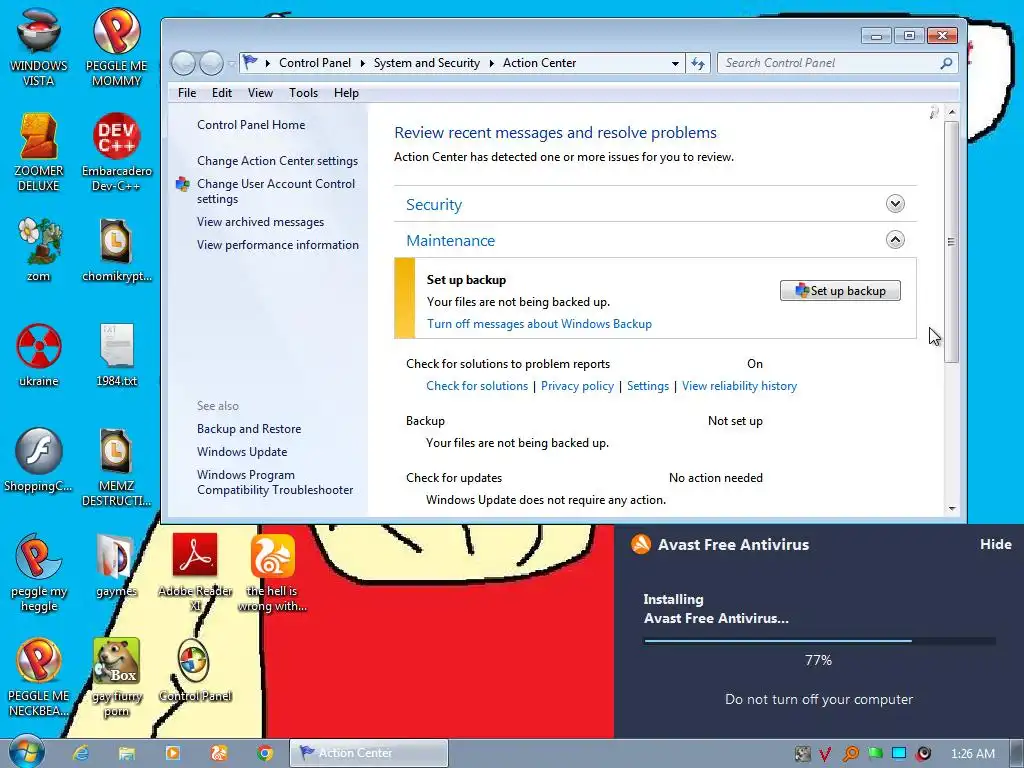
Task: Open the recent pages dropdown arrow
Action: click(231, 63)
